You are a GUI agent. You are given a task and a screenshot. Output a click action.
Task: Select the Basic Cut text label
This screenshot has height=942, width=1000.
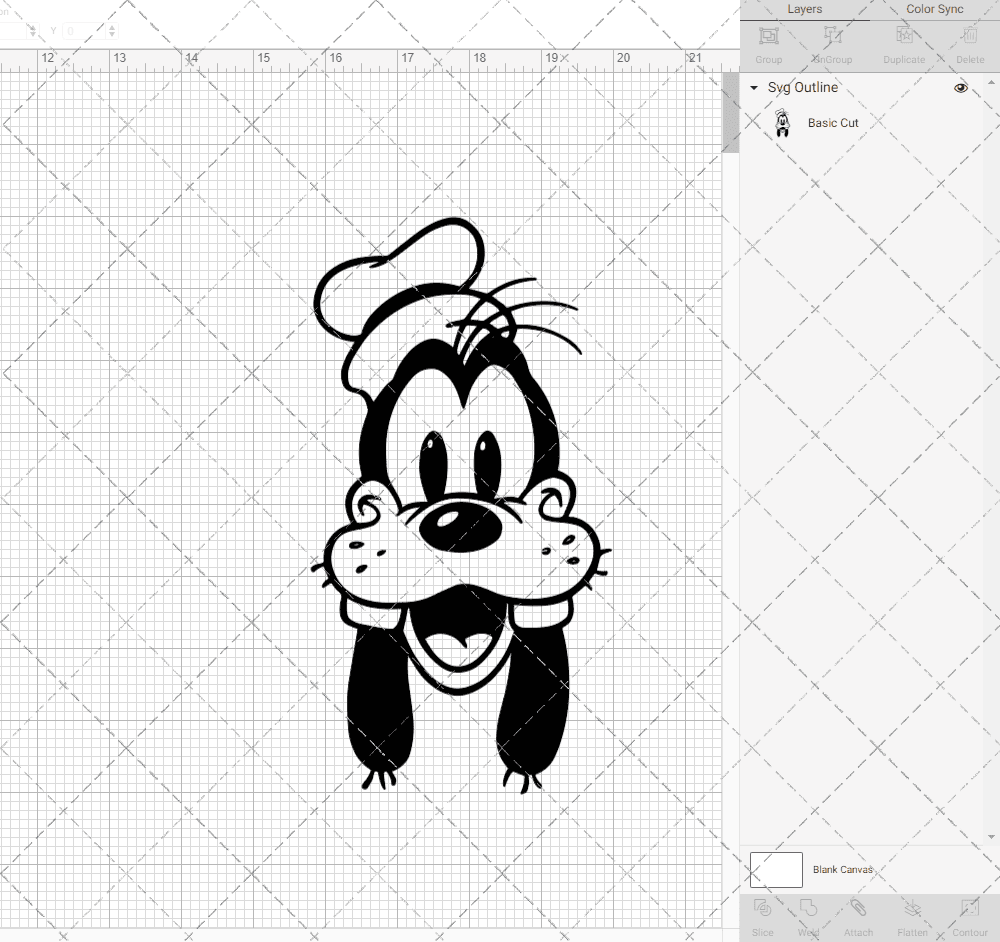[x=833, y=123]
